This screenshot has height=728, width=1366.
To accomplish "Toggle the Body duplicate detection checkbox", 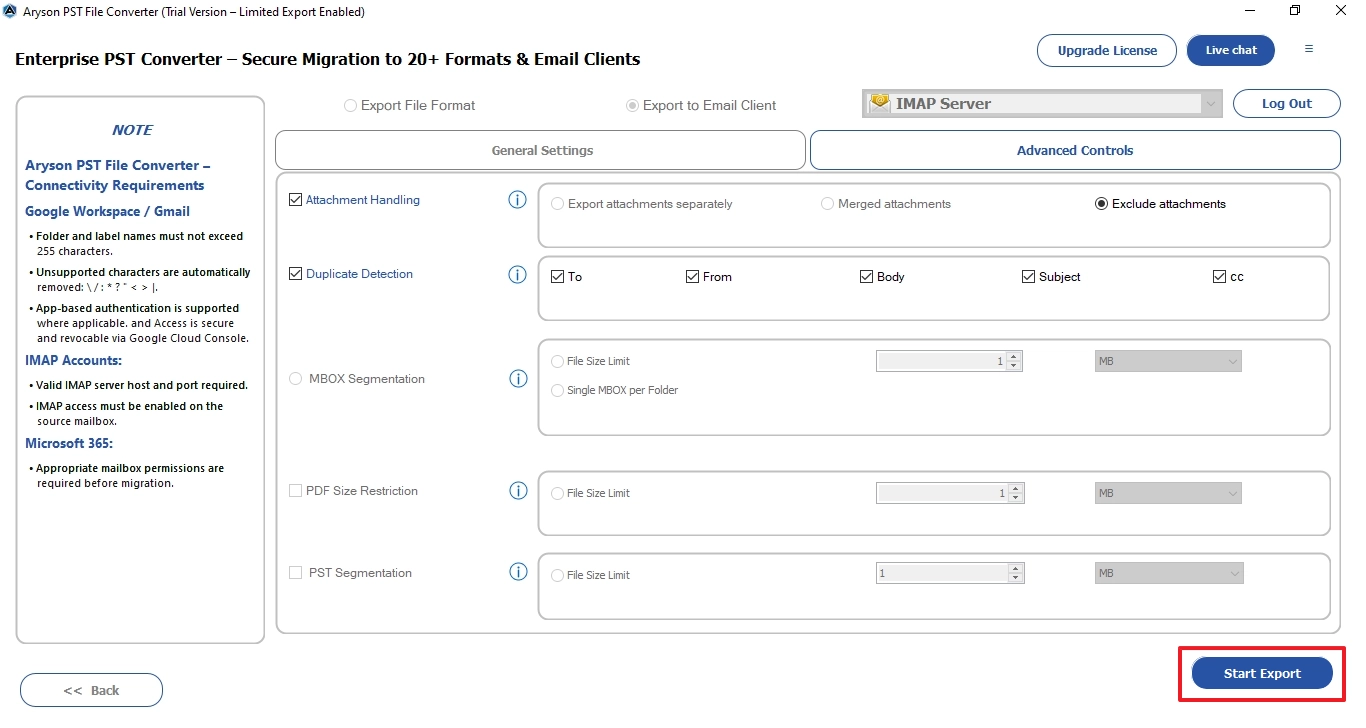I will coord(866,277).
